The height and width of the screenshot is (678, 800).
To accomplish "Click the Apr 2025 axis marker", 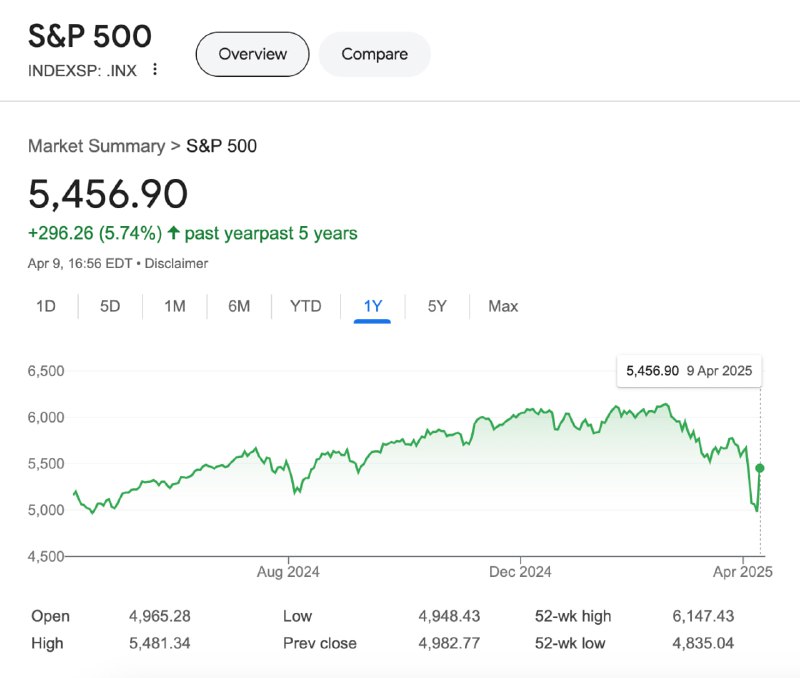I will [x=742, y=571].
